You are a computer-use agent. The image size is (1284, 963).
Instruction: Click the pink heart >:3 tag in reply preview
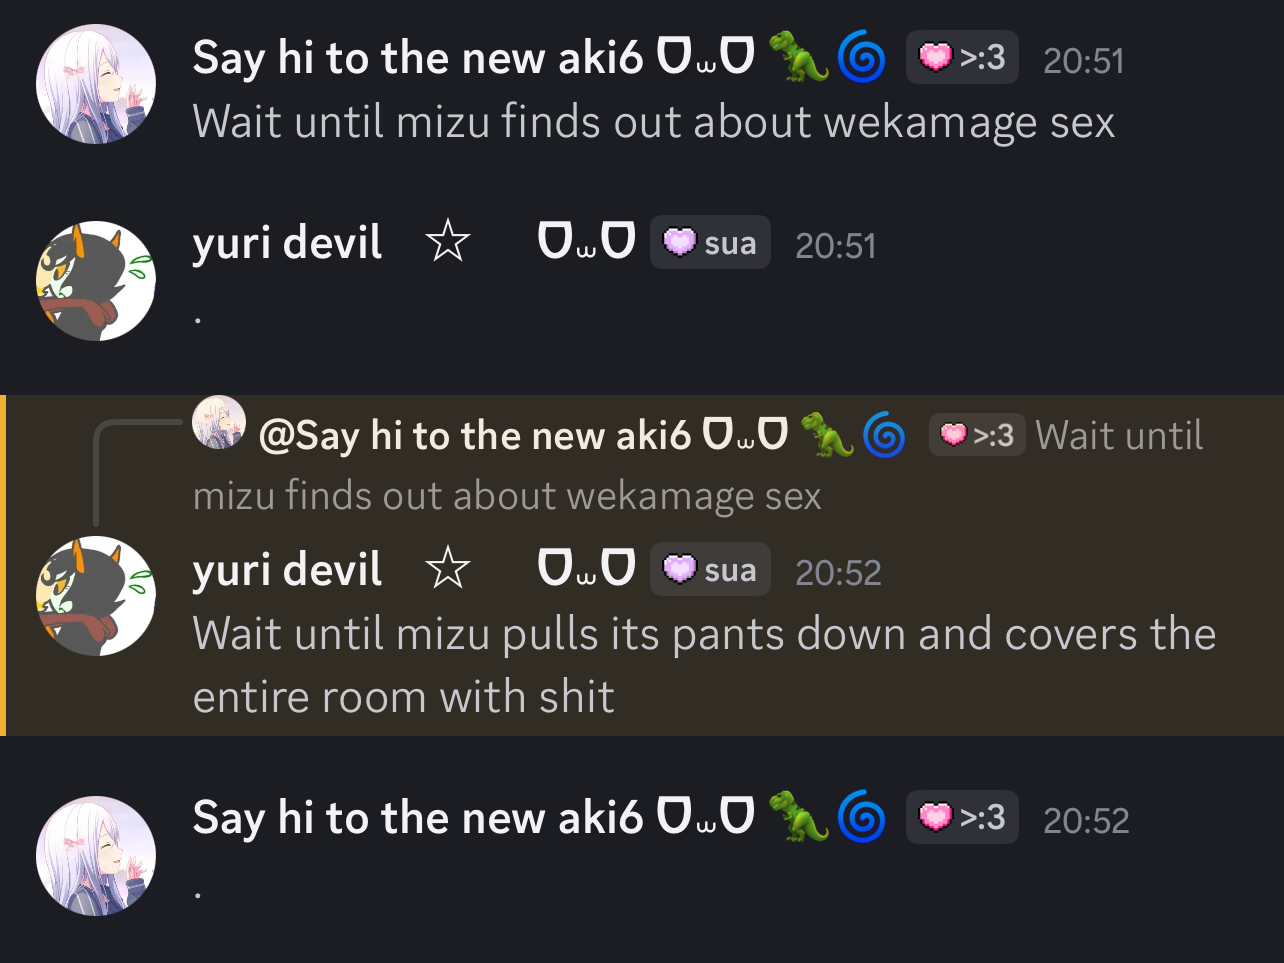click(977, 435)
